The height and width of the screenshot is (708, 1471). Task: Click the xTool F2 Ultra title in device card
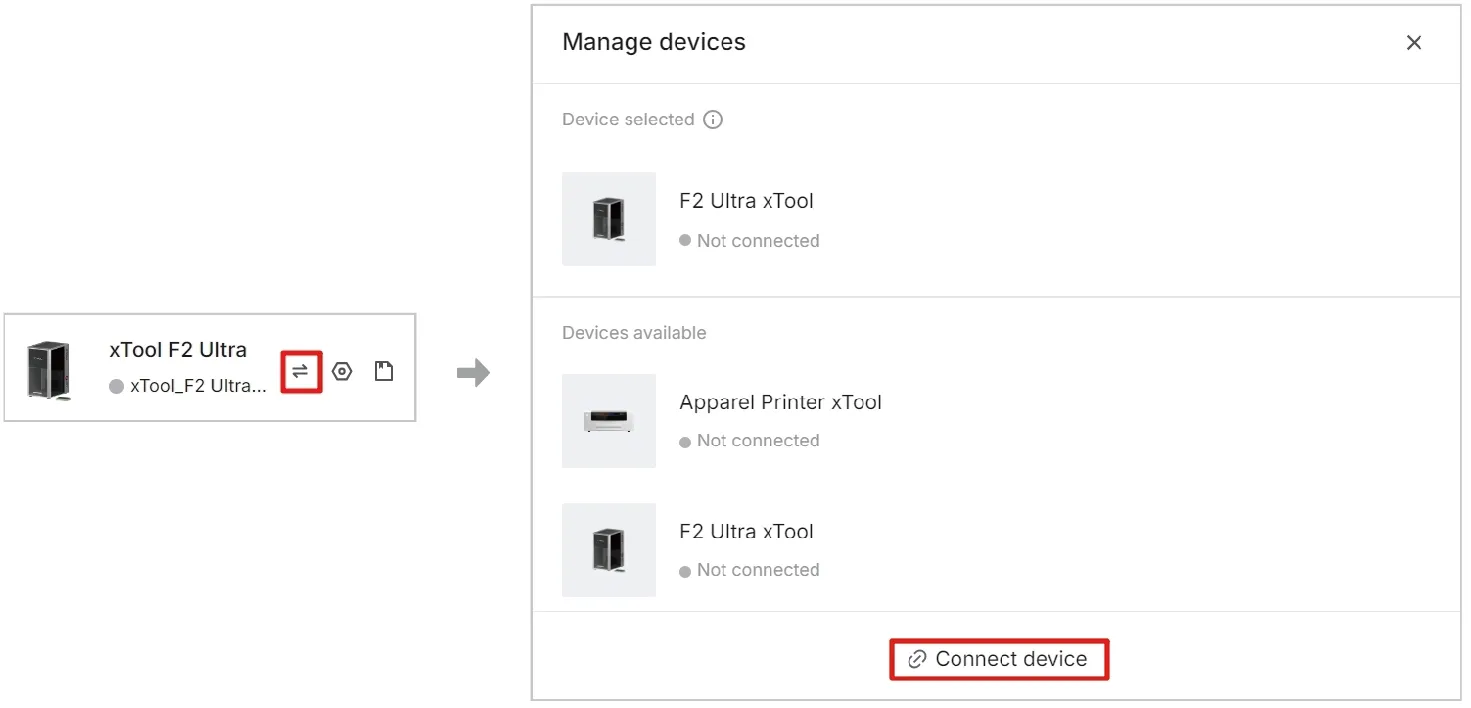(178, 350)
